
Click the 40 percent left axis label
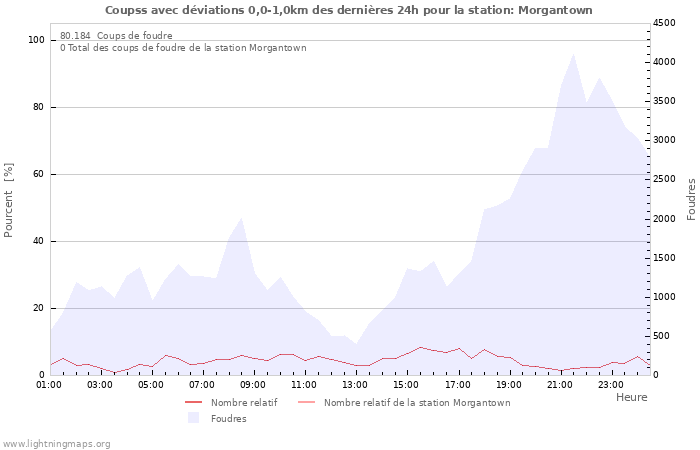(x=38, y=241)
